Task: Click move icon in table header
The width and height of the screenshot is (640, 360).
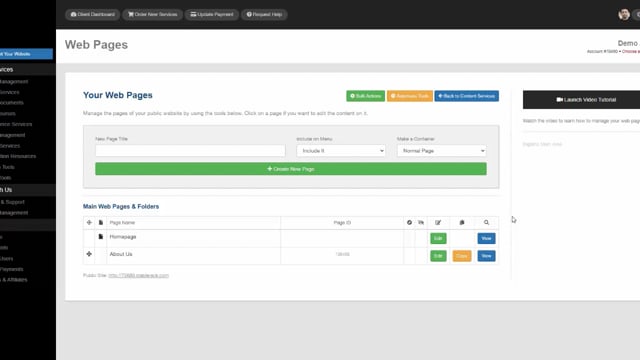Action: [89, 222]
